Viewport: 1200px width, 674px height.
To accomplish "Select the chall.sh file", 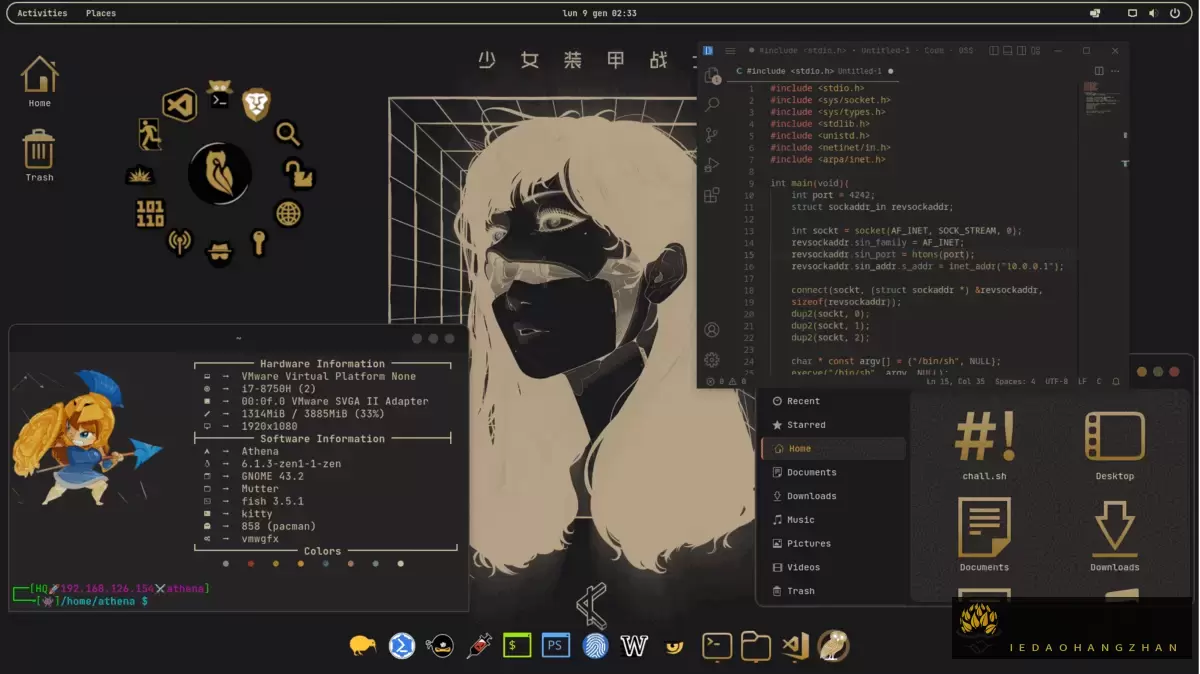I will point(985,445).
